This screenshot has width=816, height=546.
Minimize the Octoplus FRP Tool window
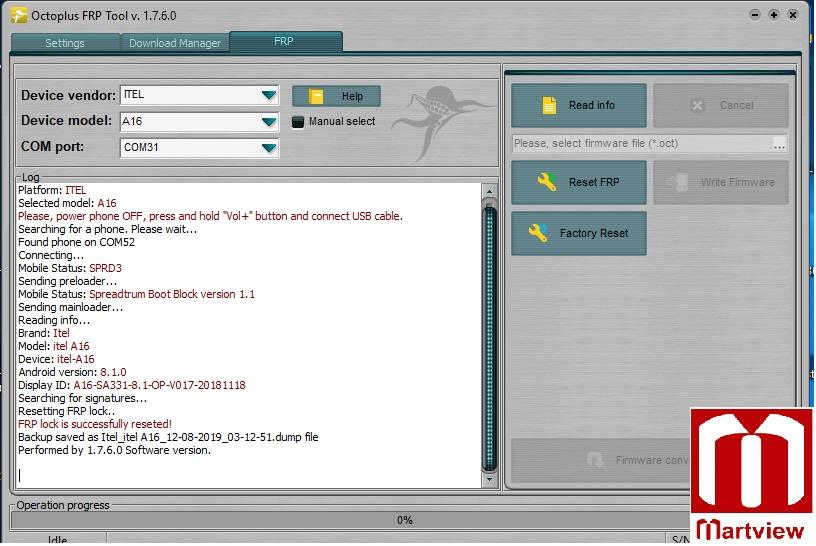point(755,15)
